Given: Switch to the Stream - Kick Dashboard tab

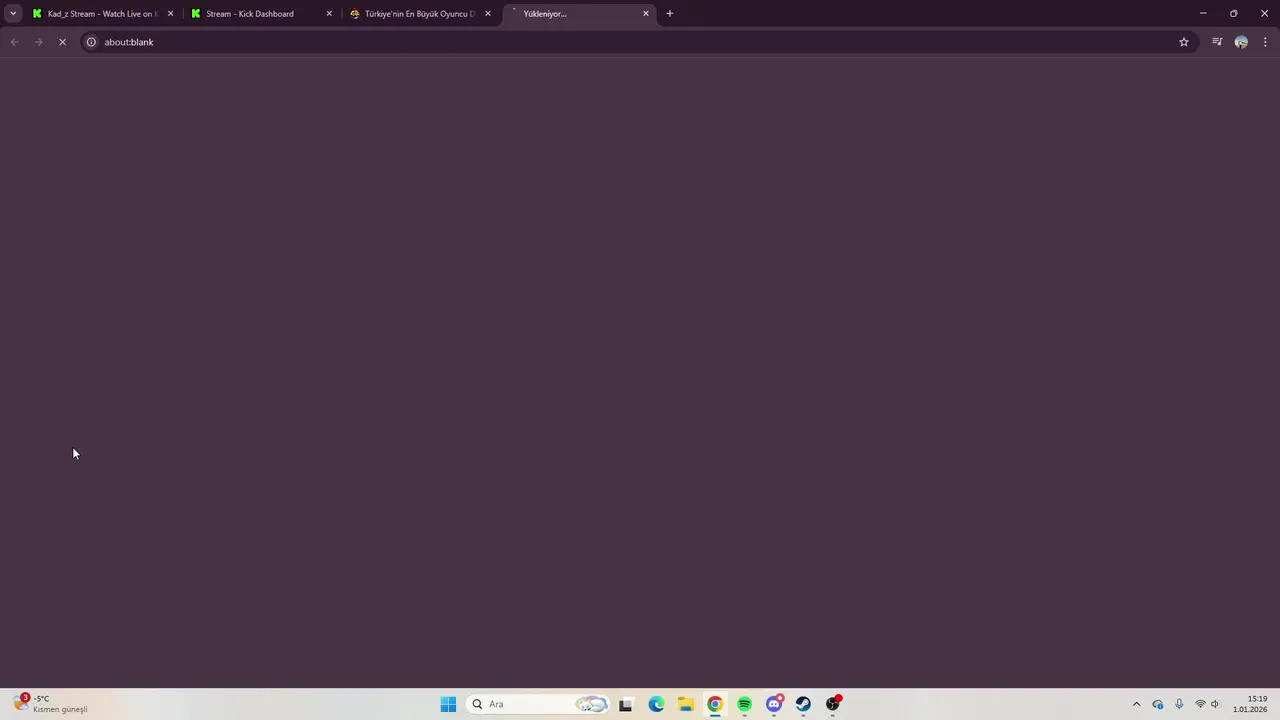Looking at the screenshot, I should coord(250,14).
